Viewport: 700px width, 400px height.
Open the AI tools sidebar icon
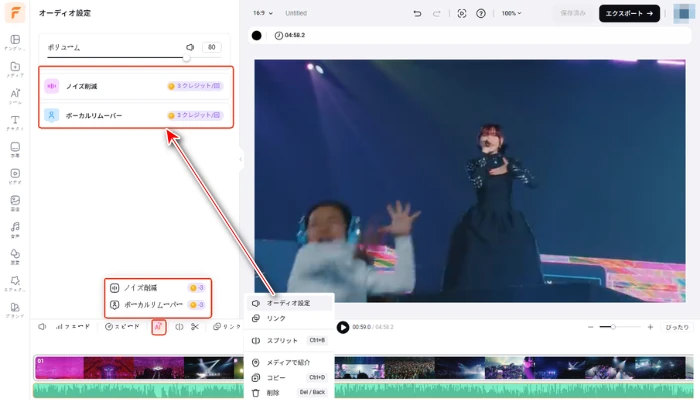[x=15, y=96]
